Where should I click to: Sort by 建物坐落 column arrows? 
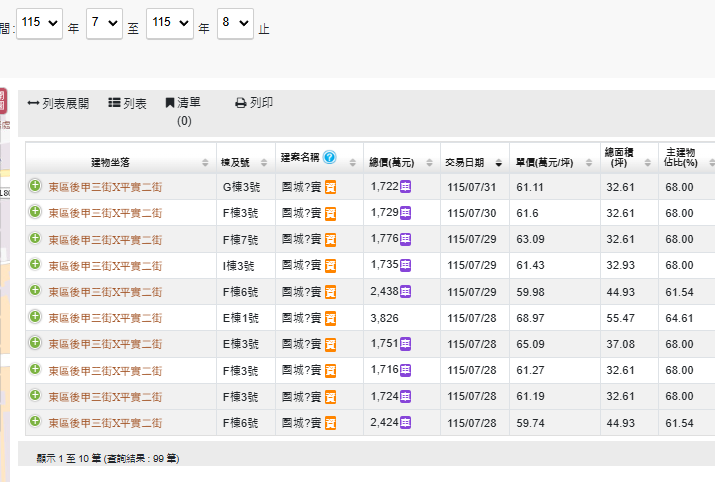coord(205,163)
